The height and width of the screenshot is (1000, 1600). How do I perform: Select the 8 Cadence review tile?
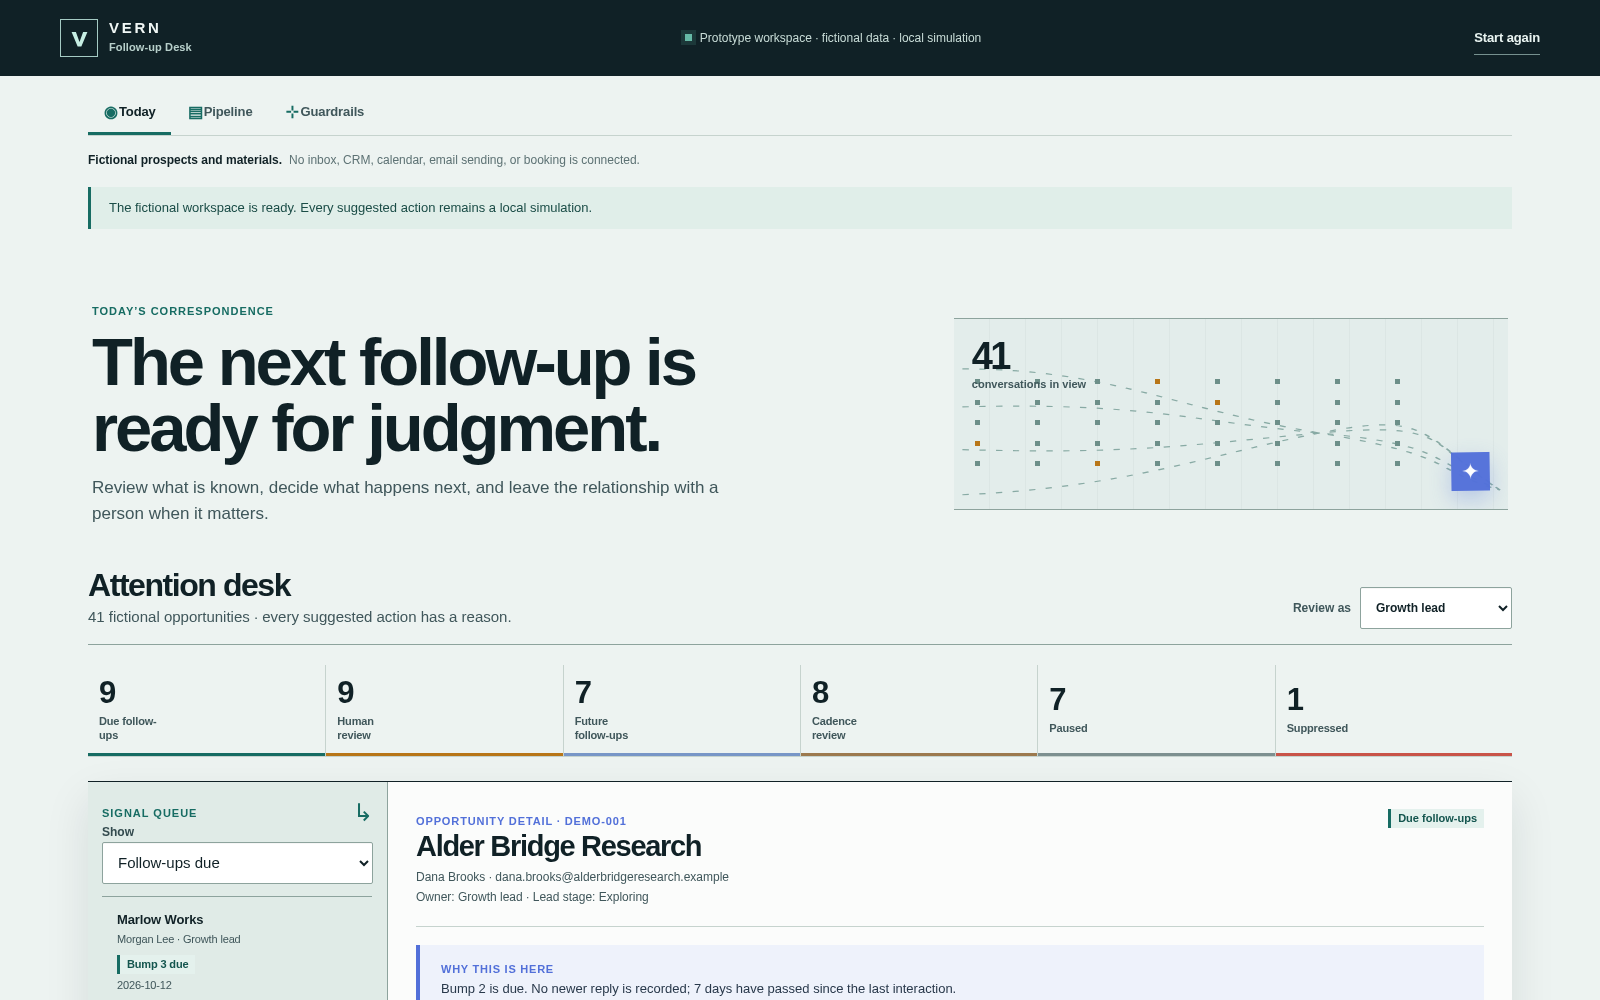coord(919,711)
